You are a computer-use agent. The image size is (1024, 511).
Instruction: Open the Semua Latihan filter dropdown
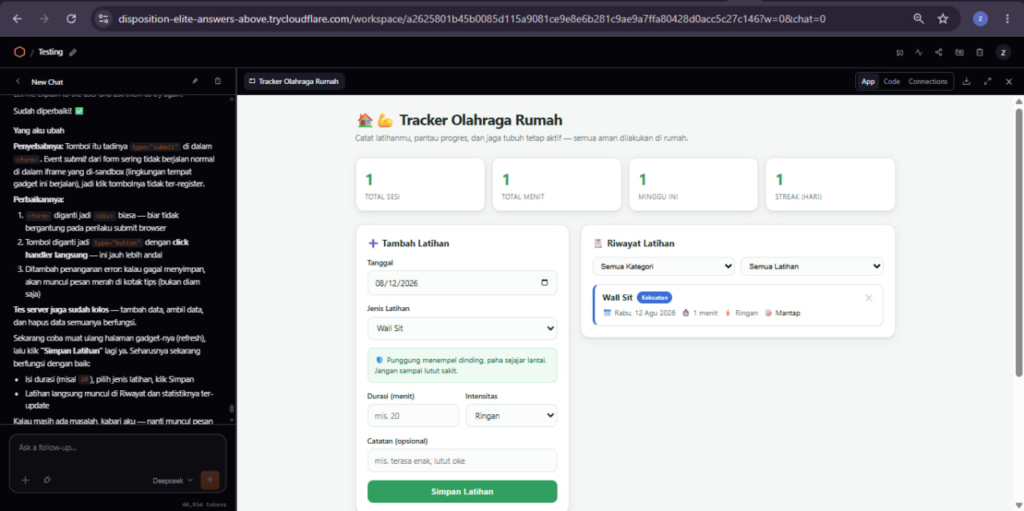(812, 267)
